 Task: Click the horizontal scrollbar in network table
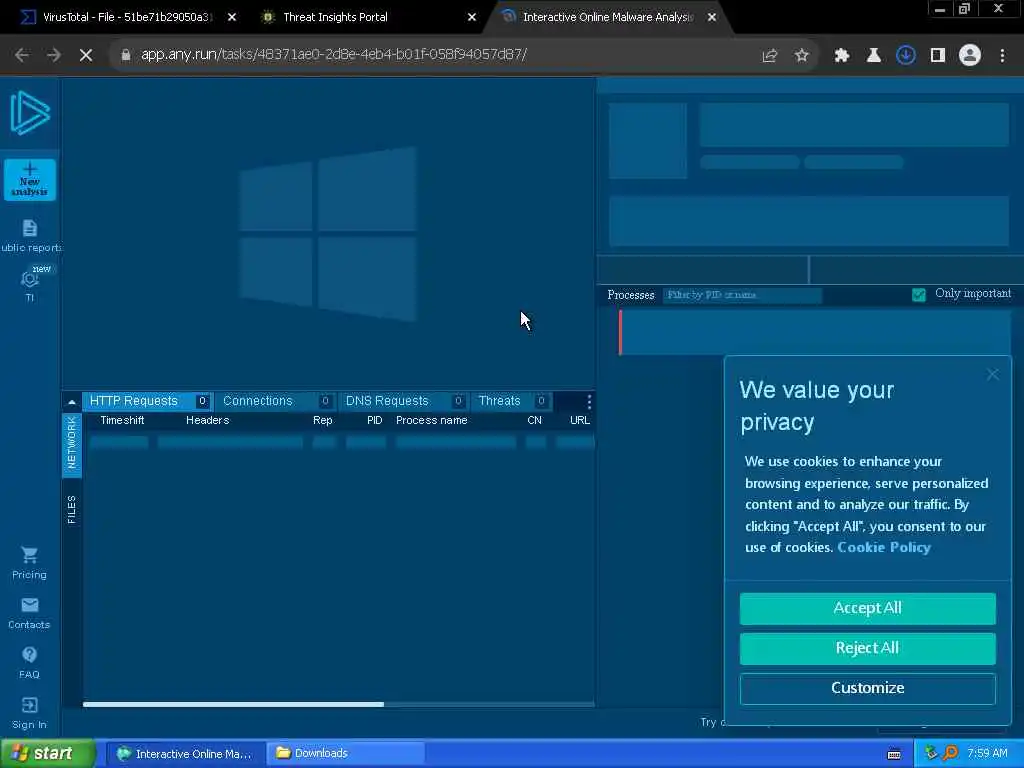coord(233,704)
